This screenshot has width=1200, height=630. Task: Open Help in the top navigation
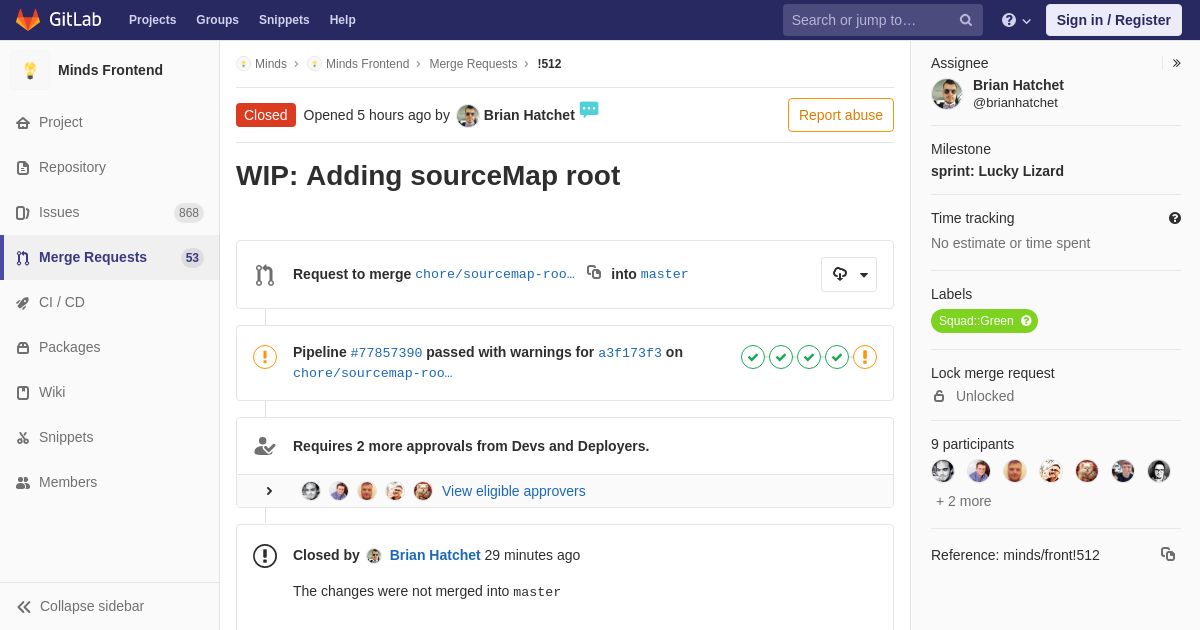click(x=343, y=20)
